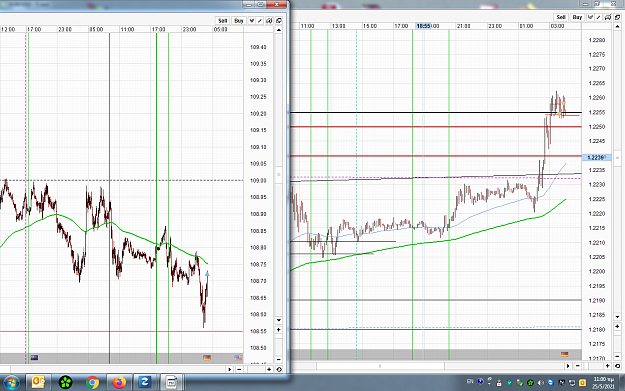Click the reset zoom icon on right chart
This screenshot has height=391, width=625.
coord(617,365)
